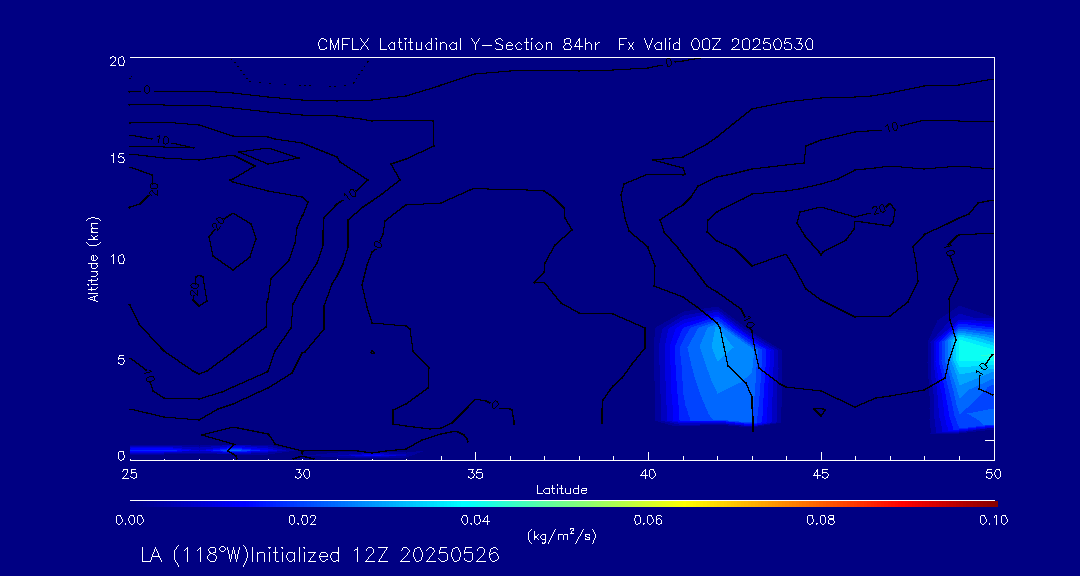Click latitude tick label 50
This screenshot has height=576, width=1080.
[993, 474]
